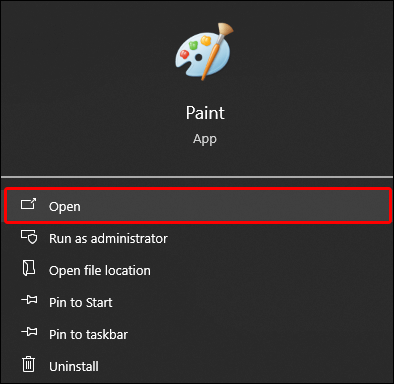Click the folder icon for Open file location

coord(29,268)
